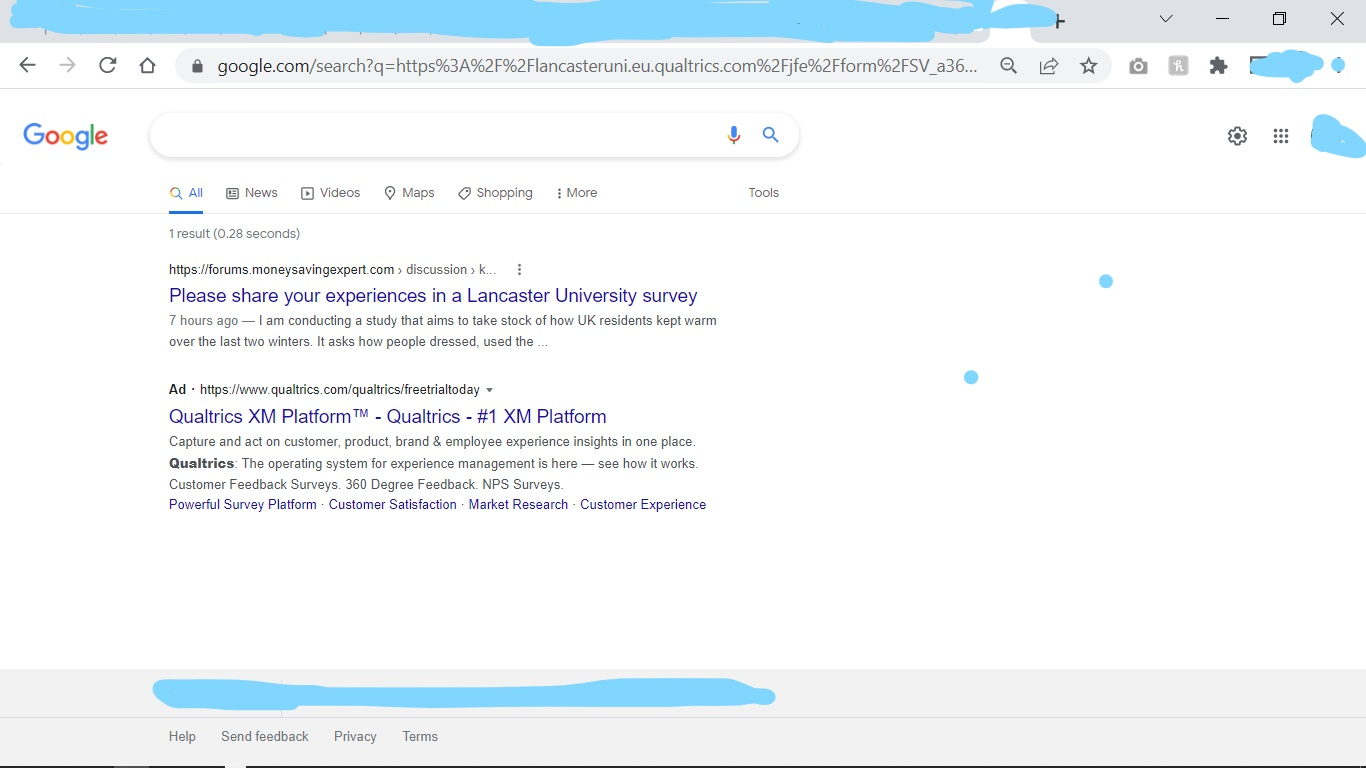Click the grey square extension icon

tap(1178, 66)
